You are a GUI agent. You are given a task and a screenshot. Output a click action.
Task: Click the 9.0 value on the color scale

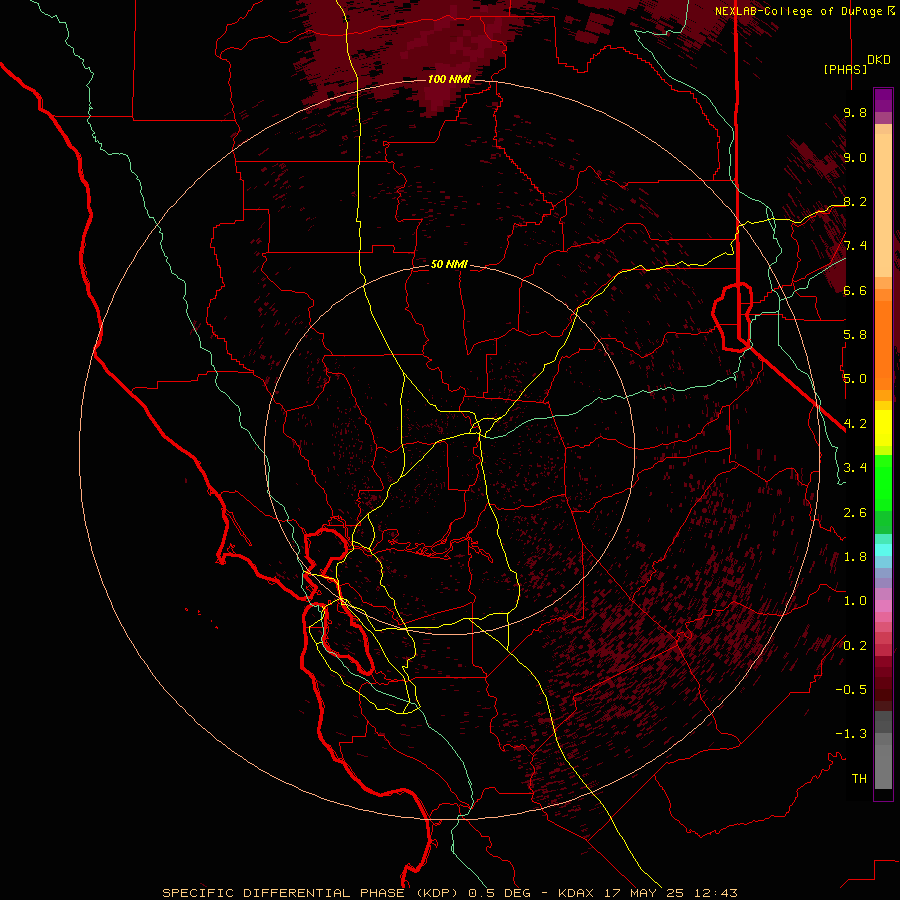[x=855, y=158]
